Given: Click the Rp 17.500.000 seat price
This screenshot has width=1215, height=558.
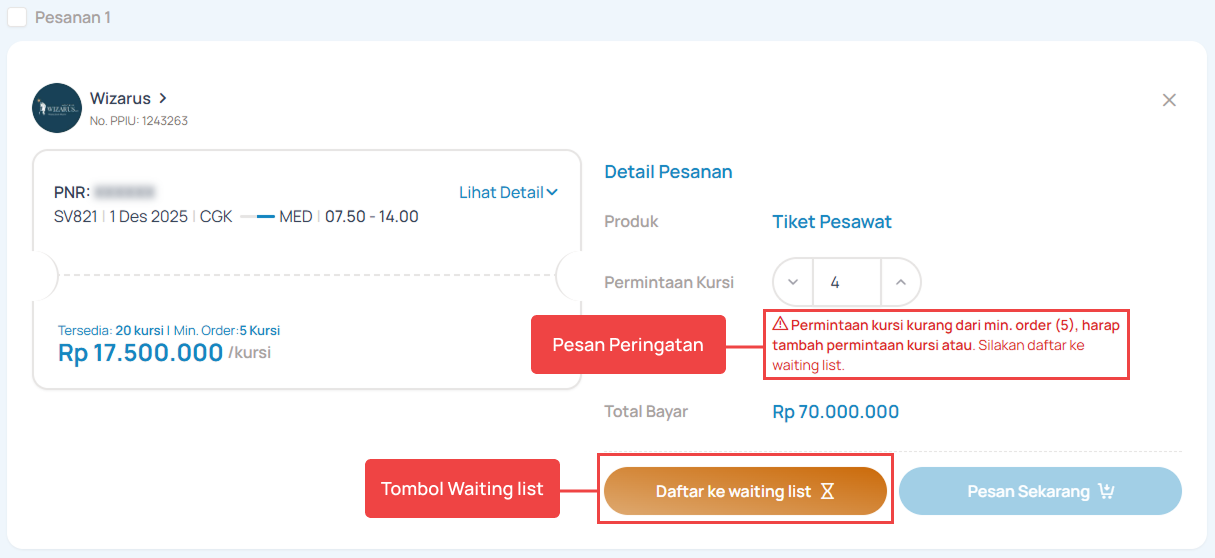Looking at the screenshot, I should coord(140,353).
